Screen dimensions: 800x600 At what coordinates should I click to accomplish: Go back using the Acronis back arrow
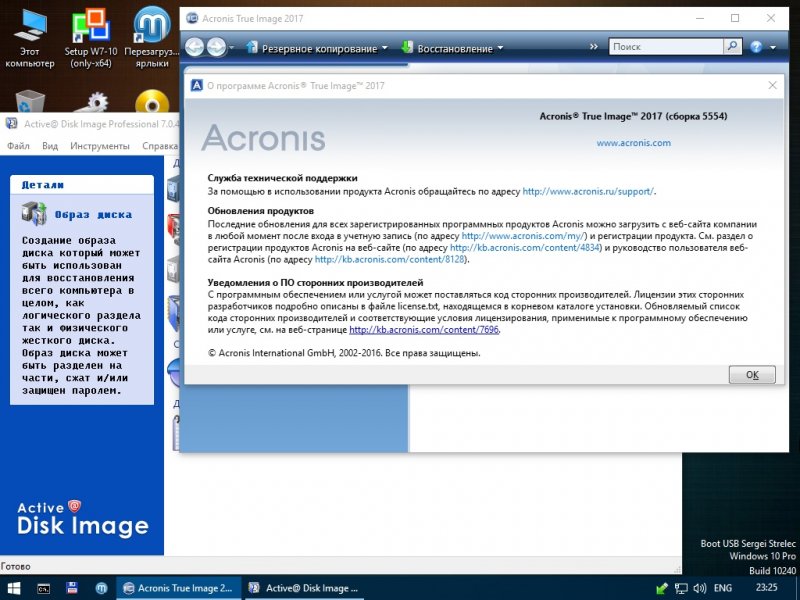194,47
